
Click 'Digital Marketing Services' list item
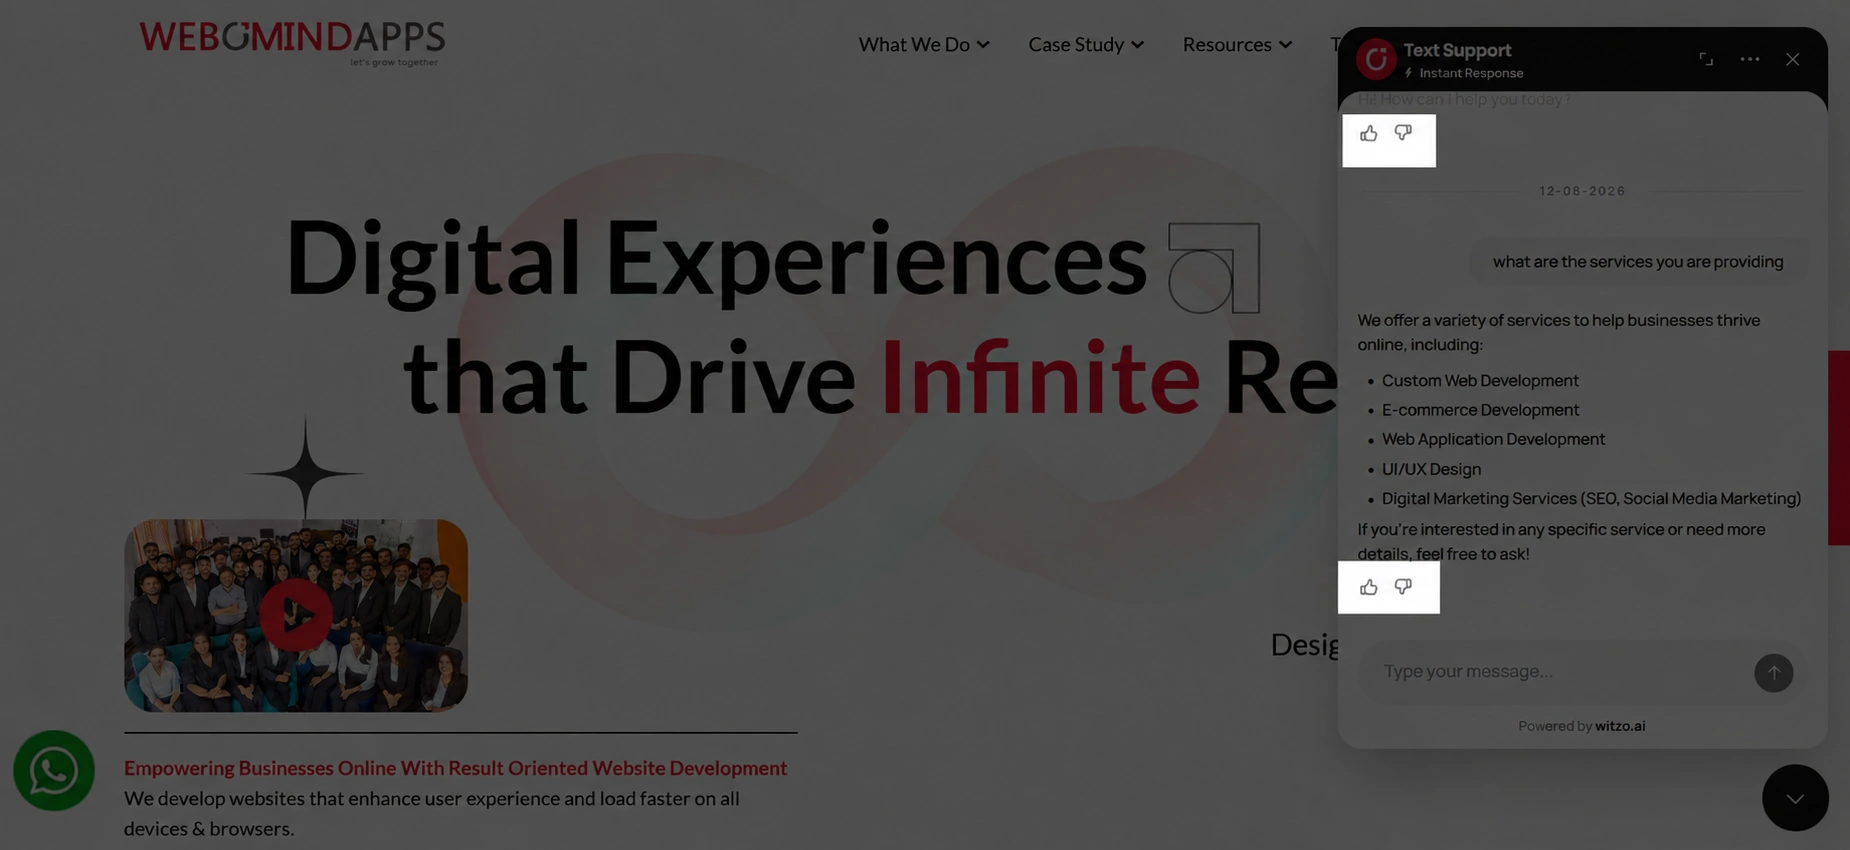pos(1591,498)
